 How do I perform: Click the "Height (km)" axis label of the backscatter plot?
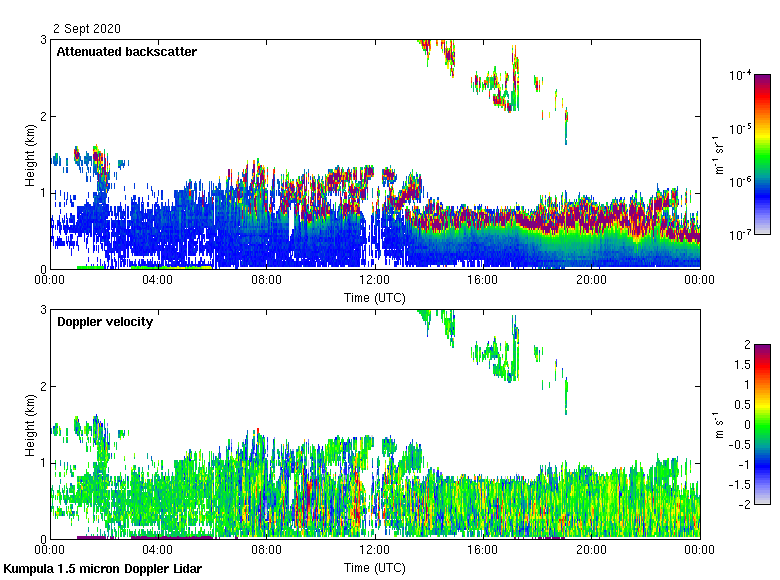32,154
